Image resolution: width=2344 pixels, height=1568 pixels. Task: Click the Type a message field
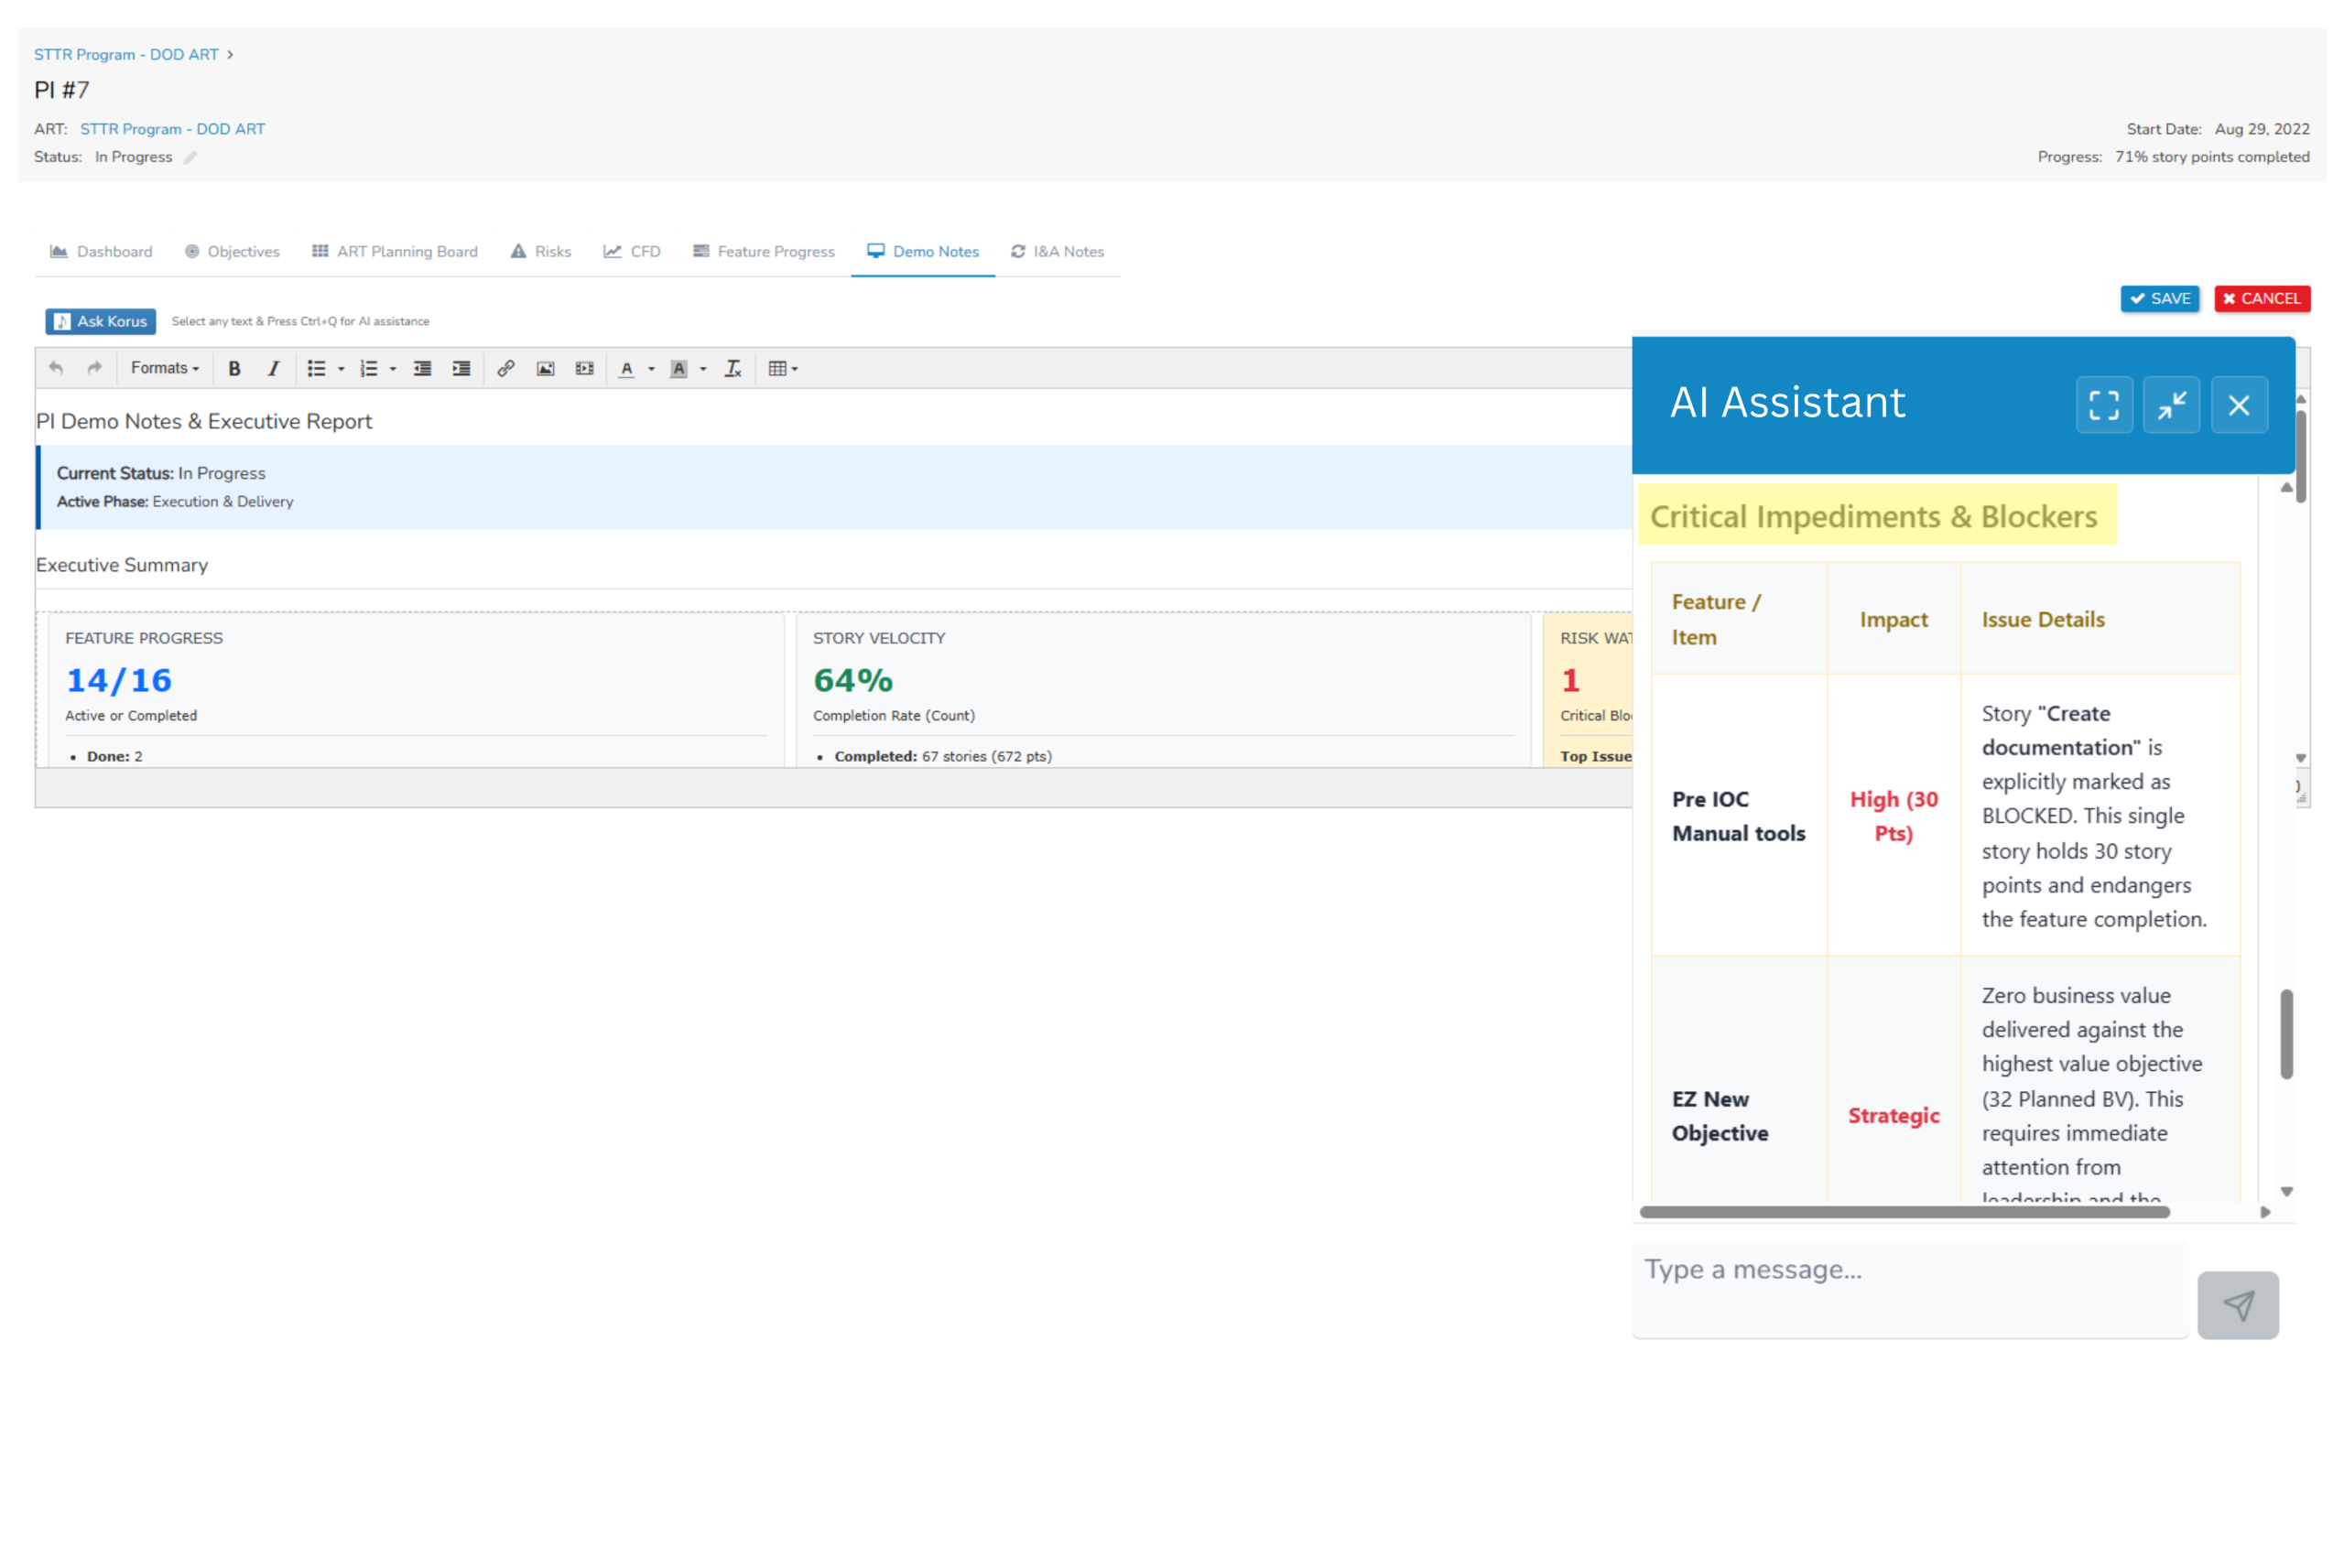1910,1288
